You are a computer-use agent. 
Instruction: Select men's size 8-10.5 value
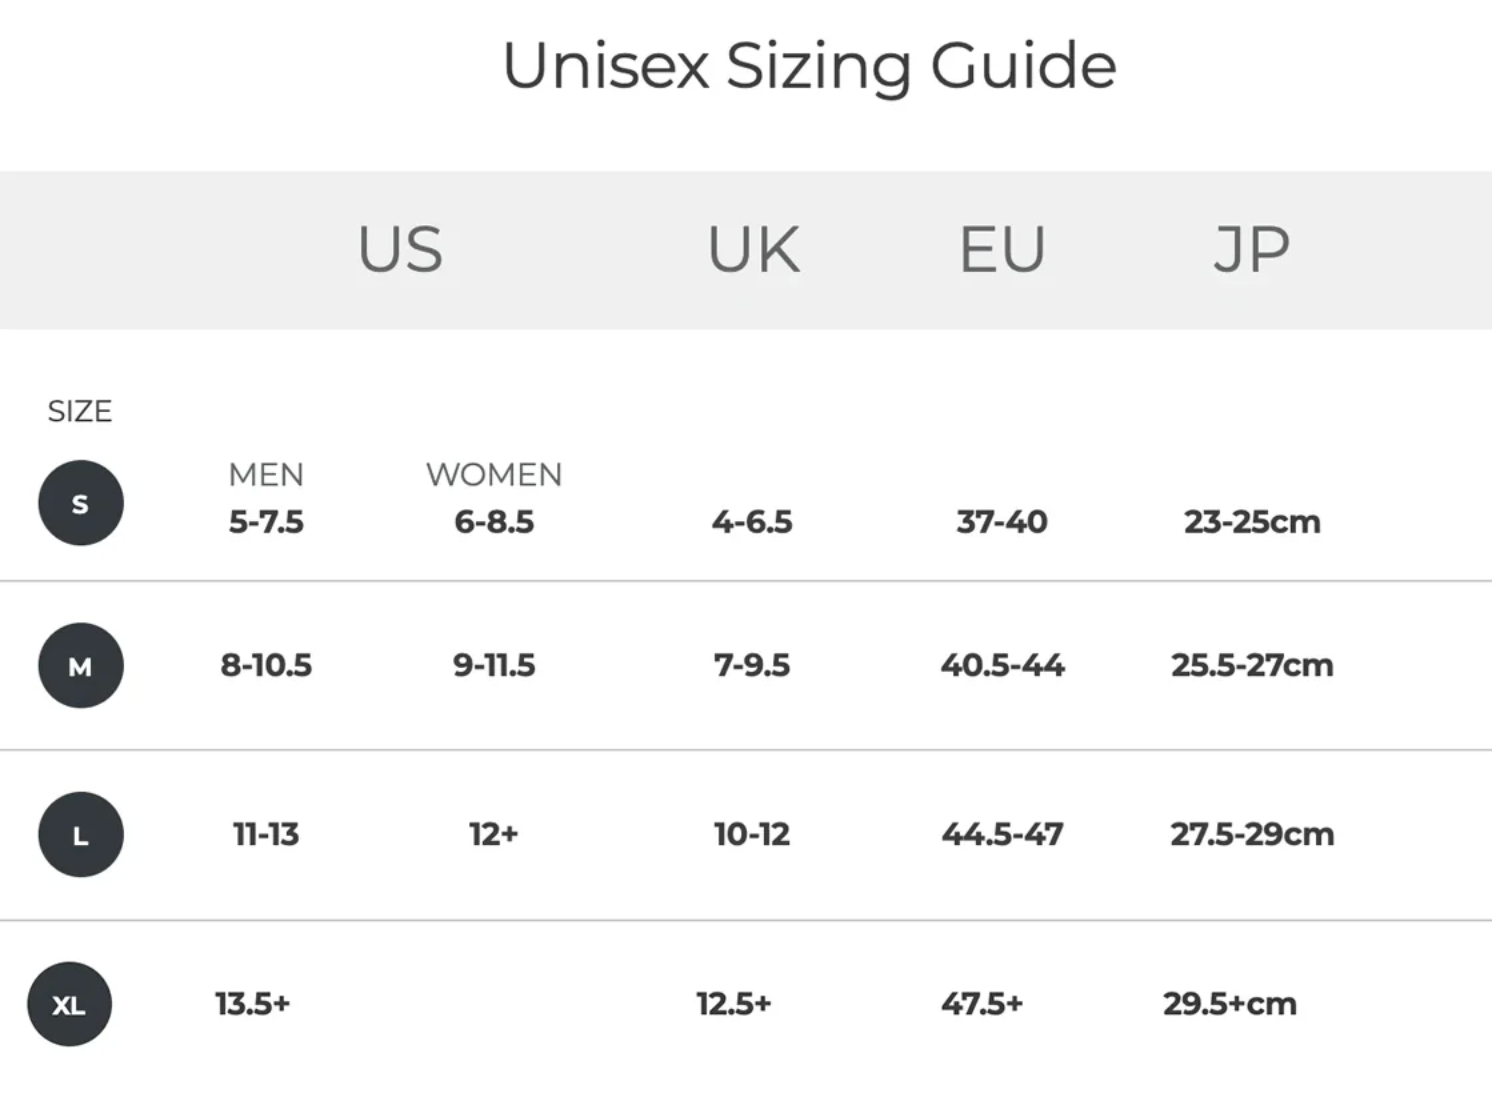(x=266, y=665)
